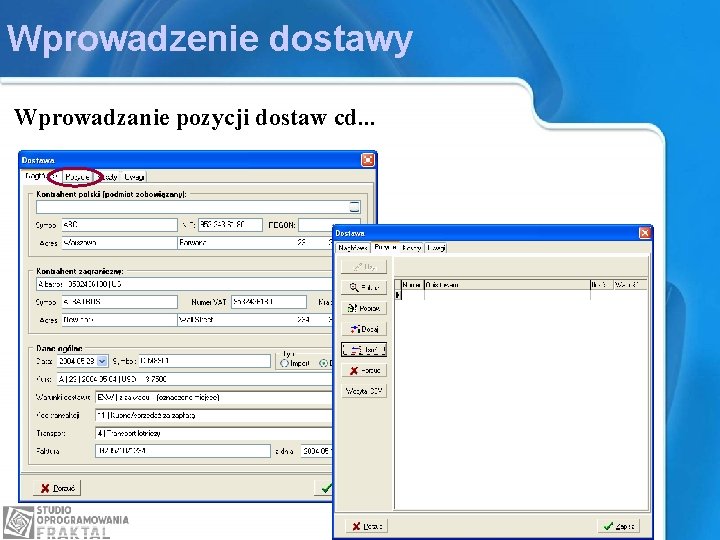Open the Transport combo box
Screen dimensions: 720x540
click(x=214, y=433)
